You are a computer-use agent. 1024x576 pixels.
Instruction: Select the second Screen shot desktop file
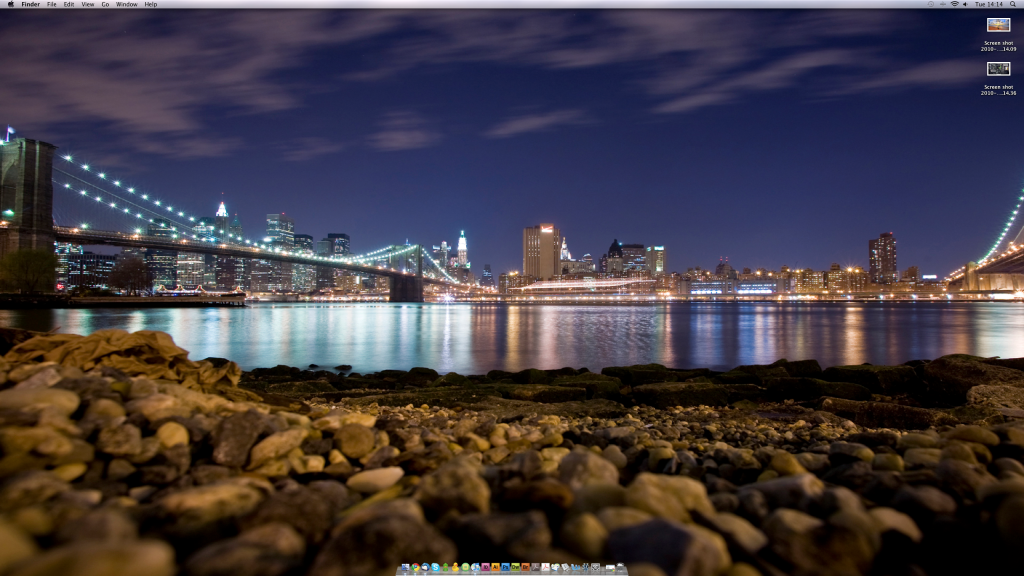pos(998,69)
